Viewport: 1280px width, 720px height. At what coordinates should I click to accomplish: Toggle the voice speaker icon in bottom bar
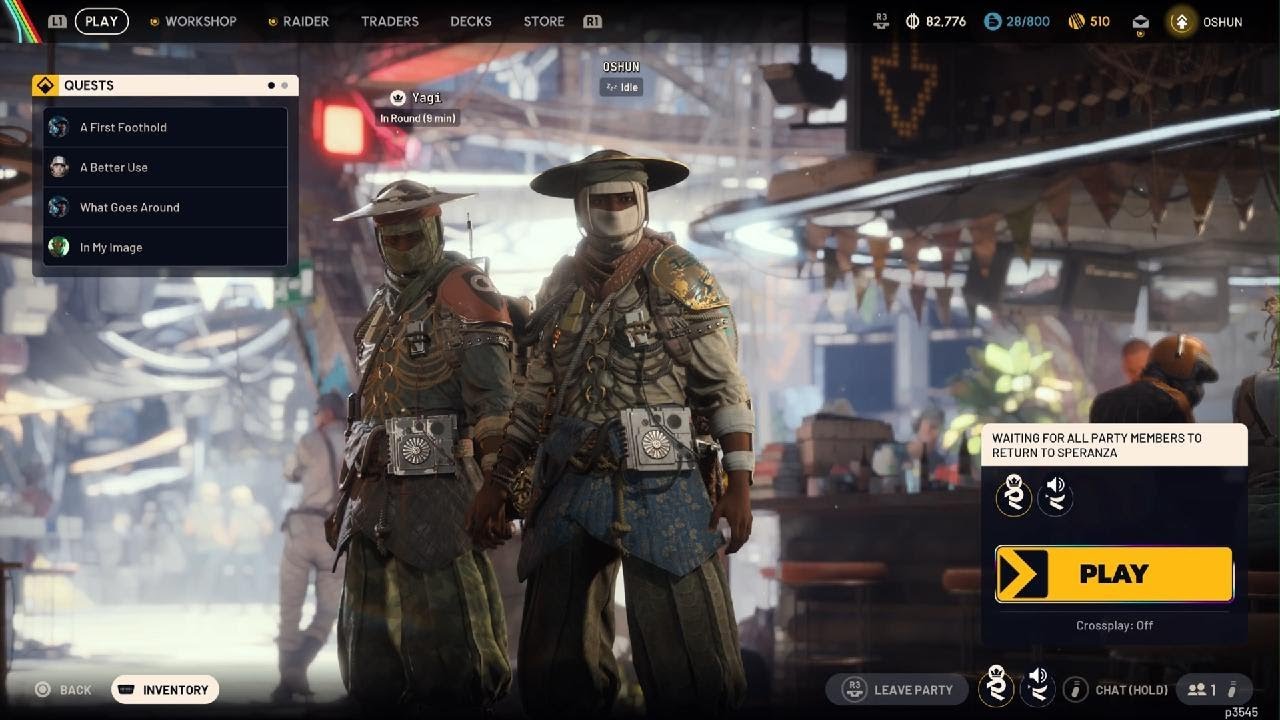click(1038, 687)
